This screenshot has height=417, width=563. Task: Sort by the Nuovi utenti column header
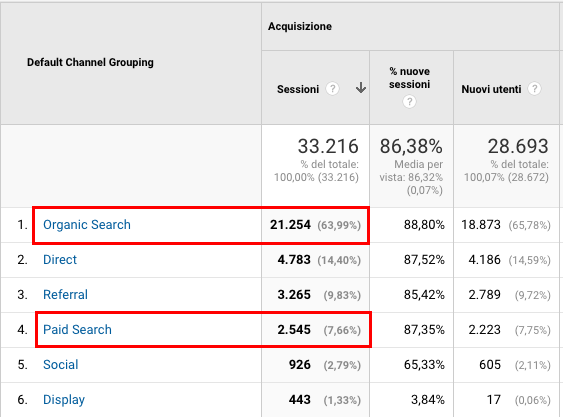tap(491, 89)
